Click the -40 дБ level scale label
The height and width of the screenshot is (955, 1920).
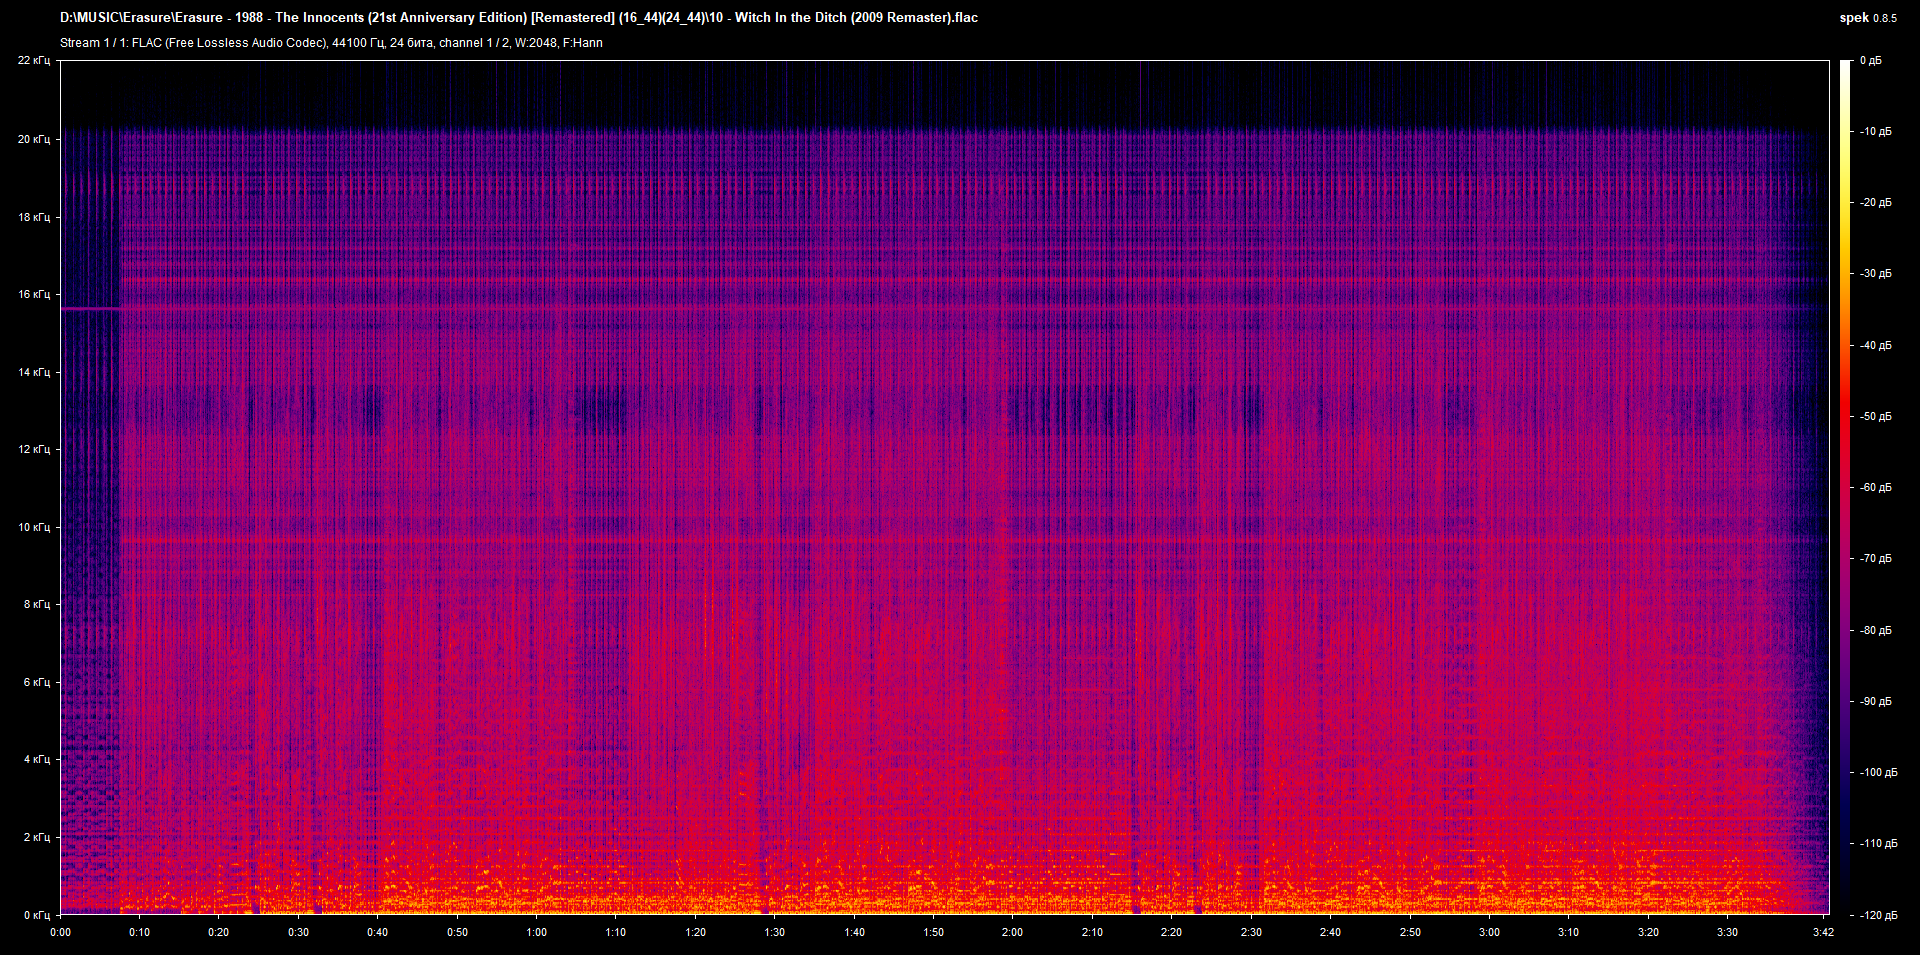coord(1875,345)
